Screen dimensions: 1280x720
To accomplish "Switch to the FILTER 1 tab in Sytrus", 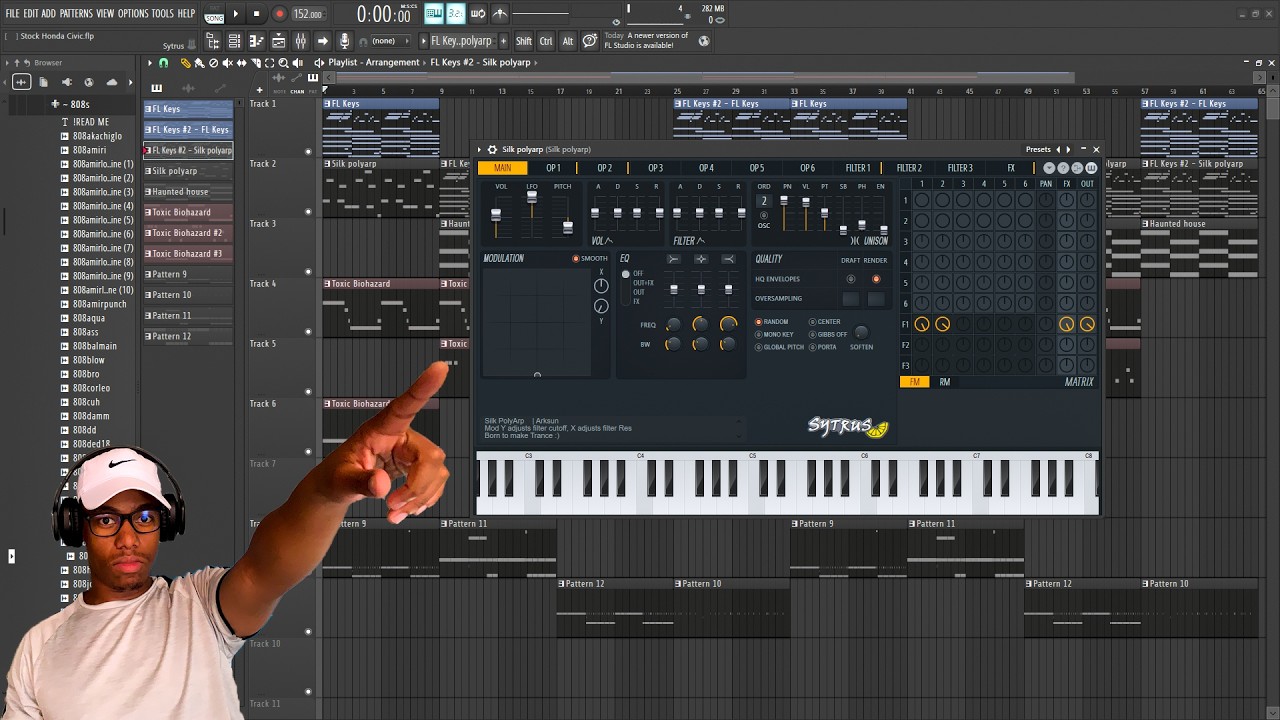I will click(x=858, y=168).
